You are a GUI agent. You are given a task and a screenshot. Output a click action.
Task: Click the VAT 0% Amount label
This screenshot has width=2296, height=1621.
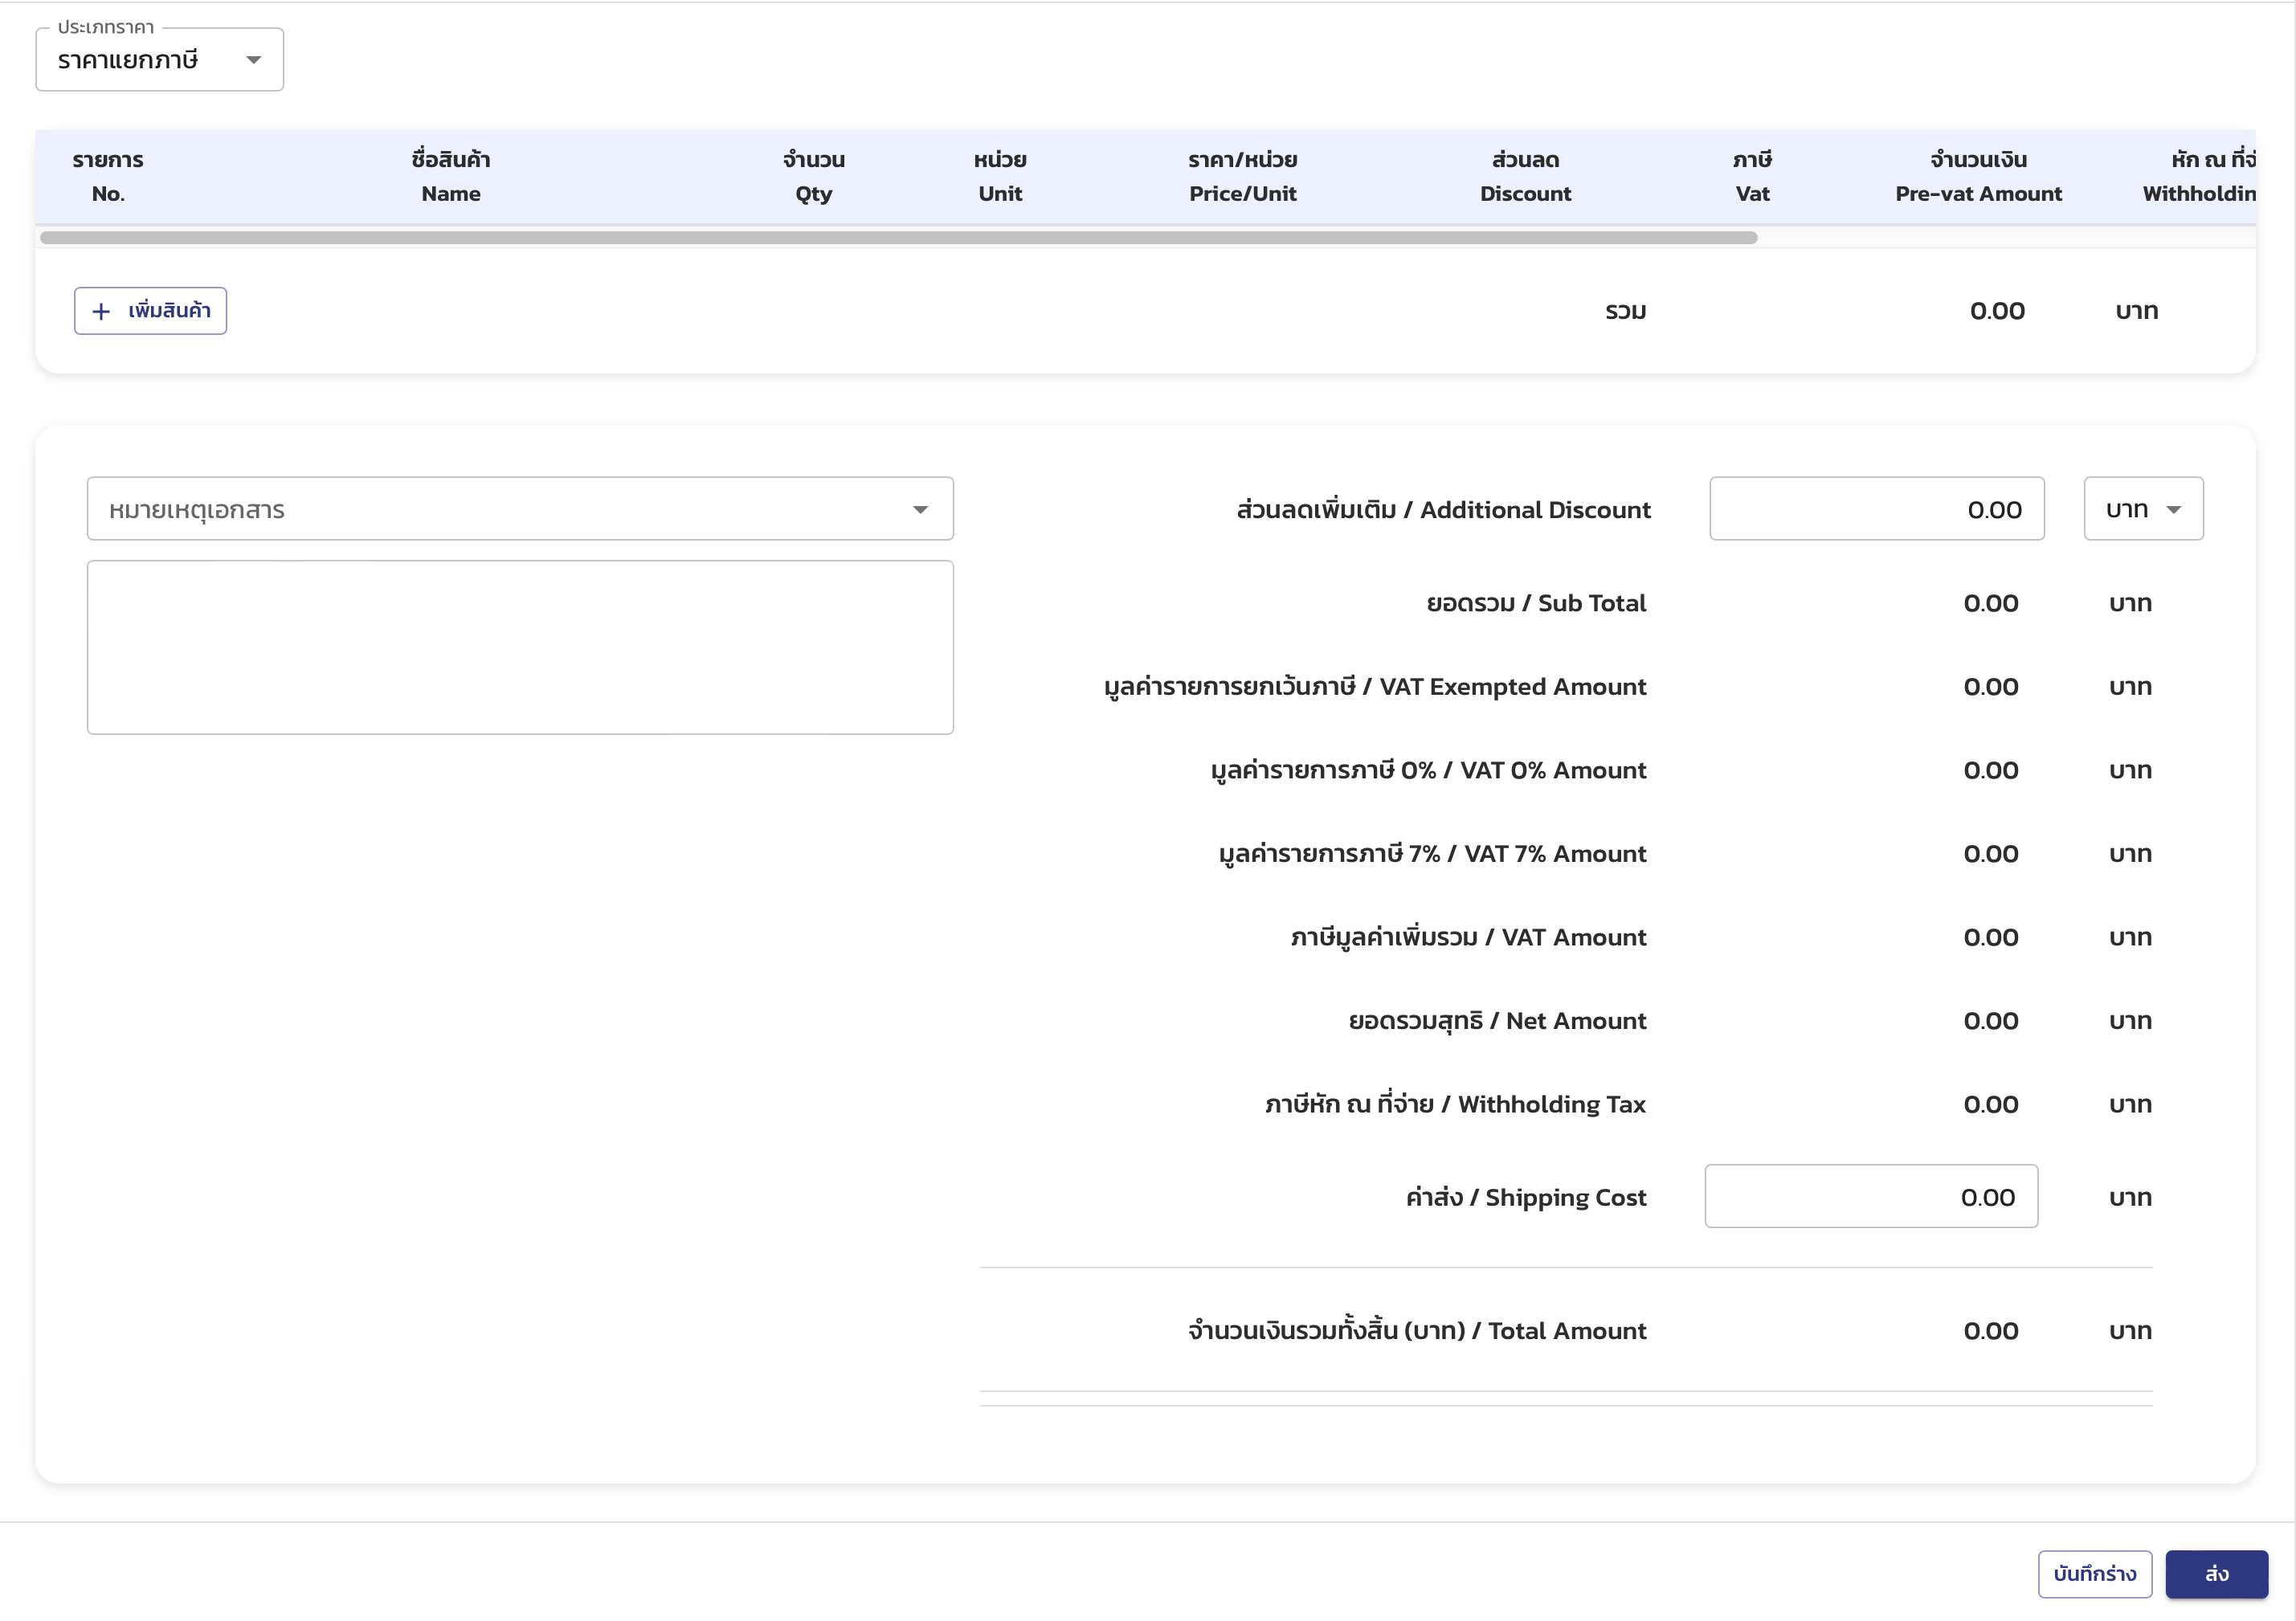[x=1428, y=770]
